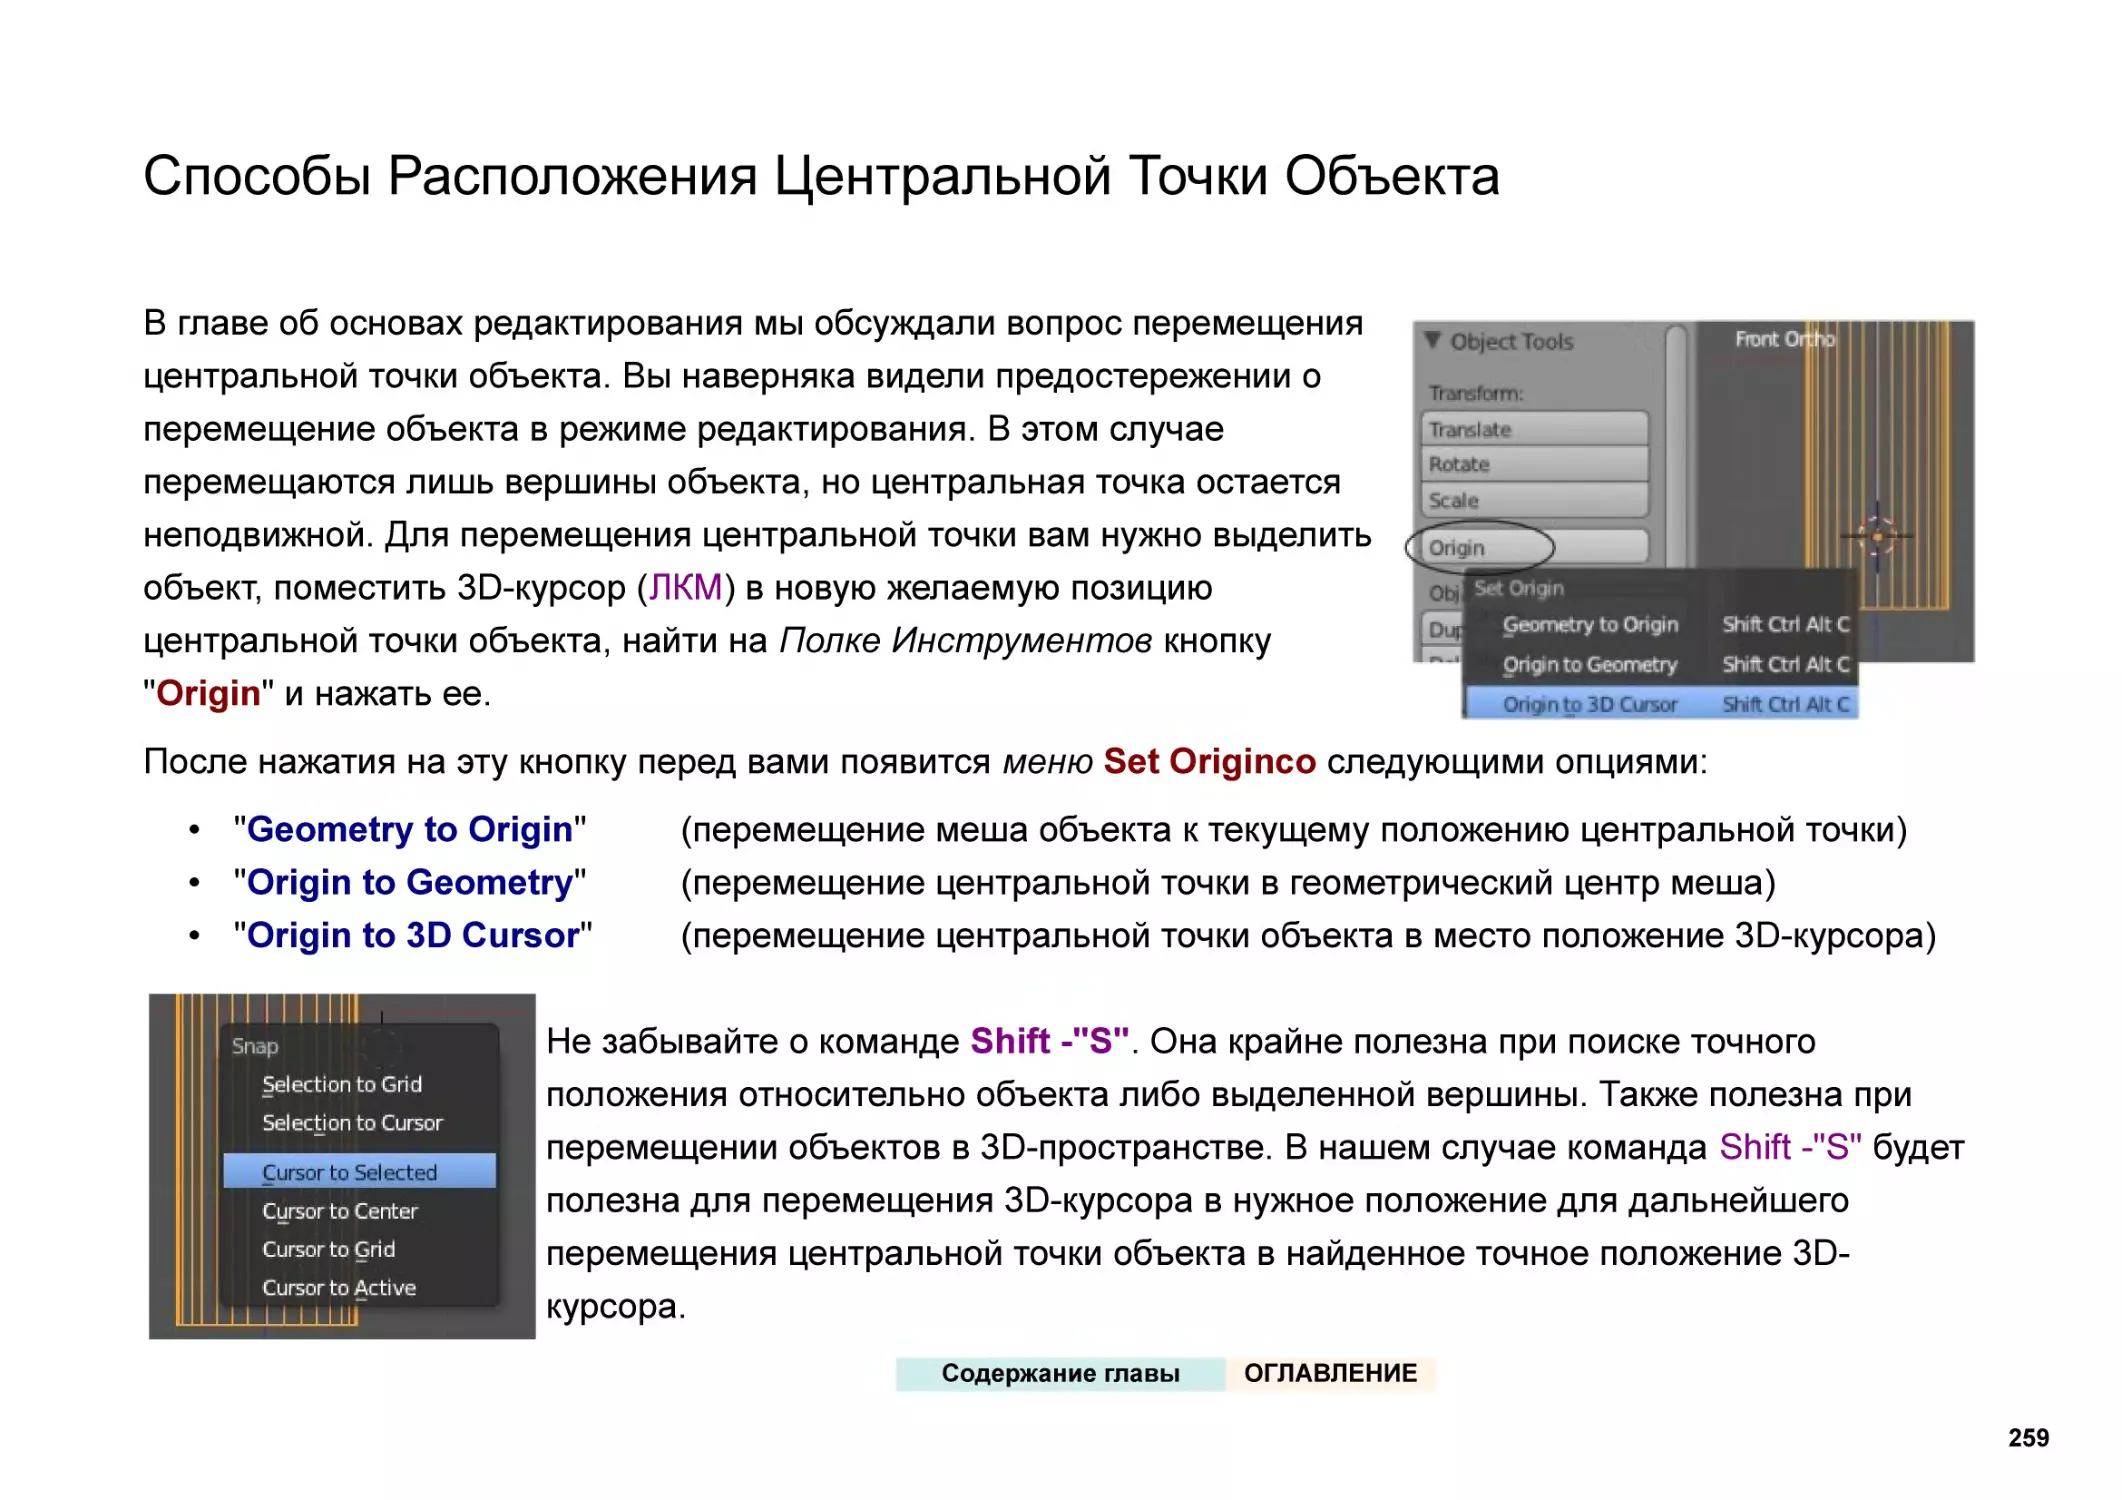Click the 'Set Origin' menu title
This screenshot has height=1500, width=2122.
(1519, 588)
